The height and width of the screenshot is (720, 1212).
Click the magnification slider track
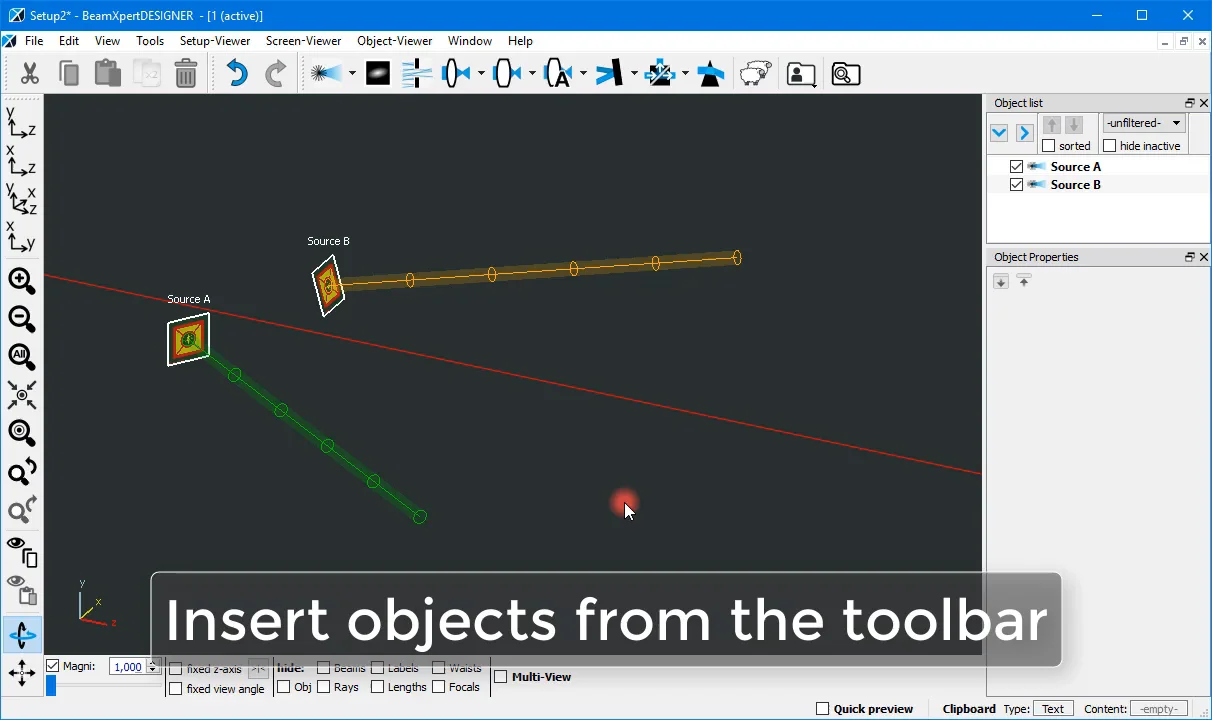click(103, 686)
